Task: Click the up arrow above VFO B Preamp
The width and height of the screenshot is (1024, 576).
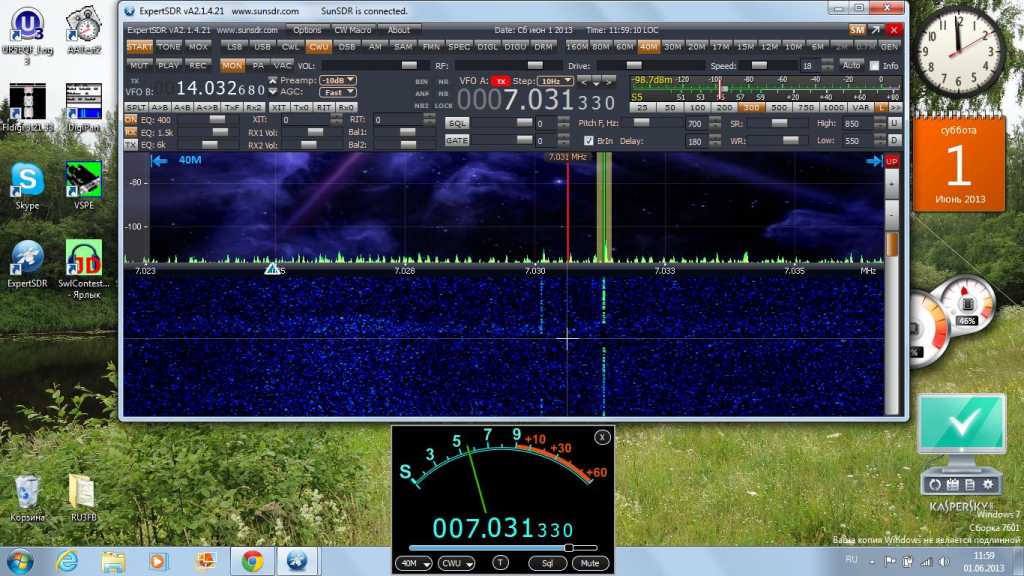Action: [x=273, y=80]
